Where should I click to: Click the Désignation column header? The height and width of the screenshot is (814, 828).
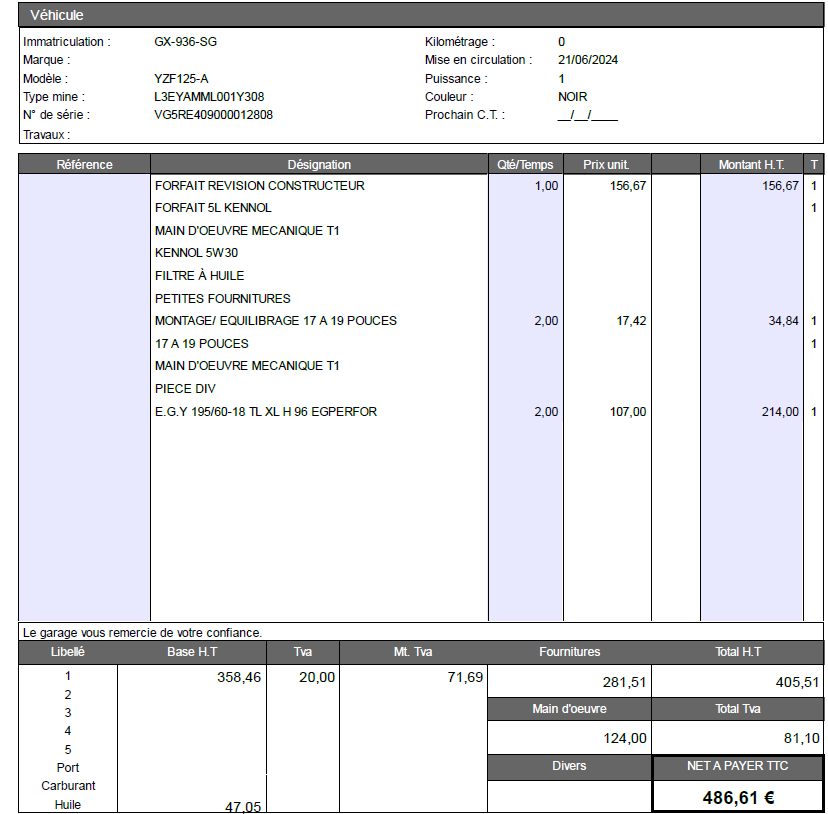click(x=319, y=164)
